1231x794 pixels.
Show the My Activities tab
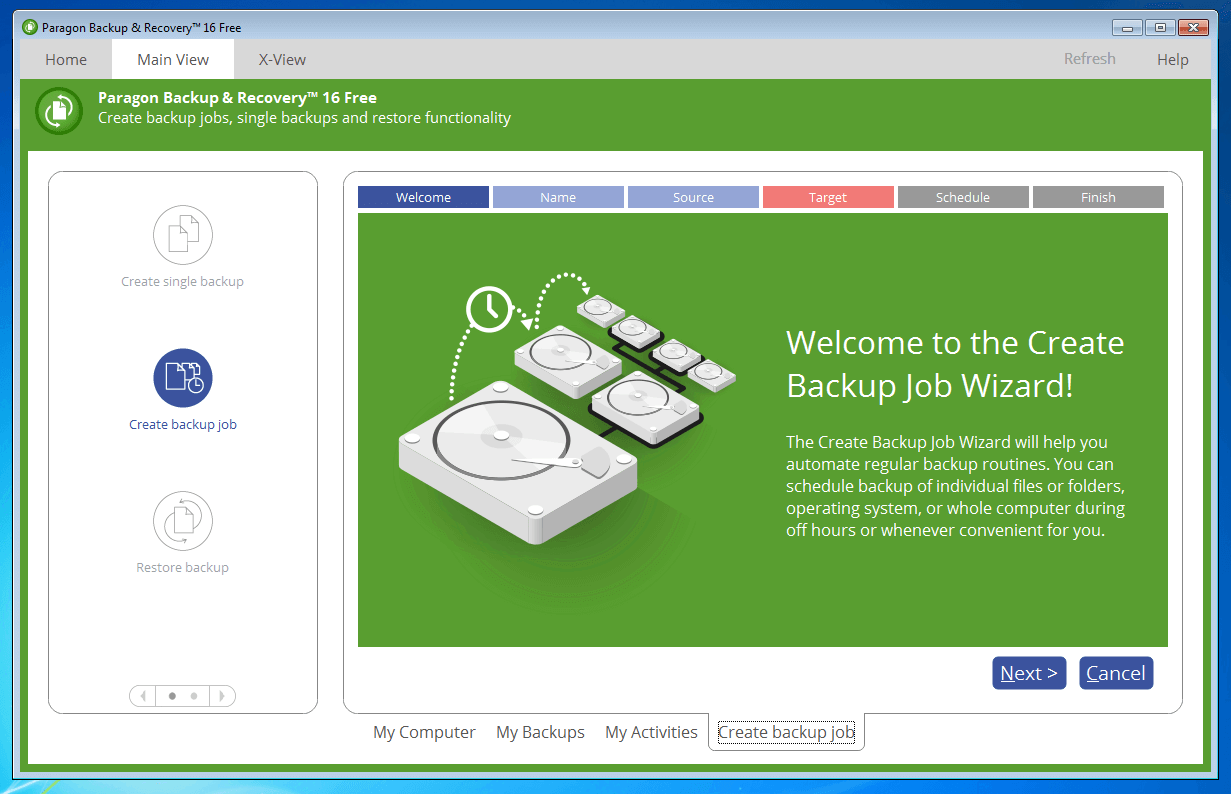click(651, 732)
